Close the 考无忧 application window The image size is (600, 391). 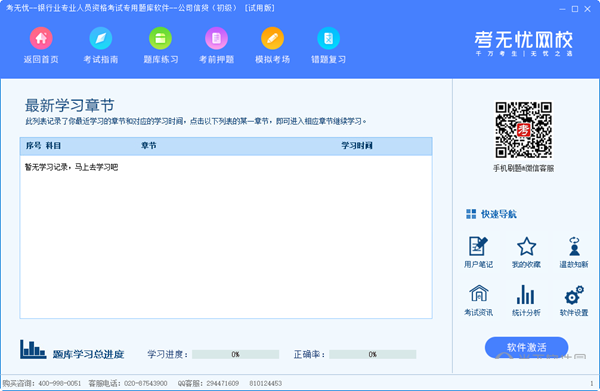587,9
